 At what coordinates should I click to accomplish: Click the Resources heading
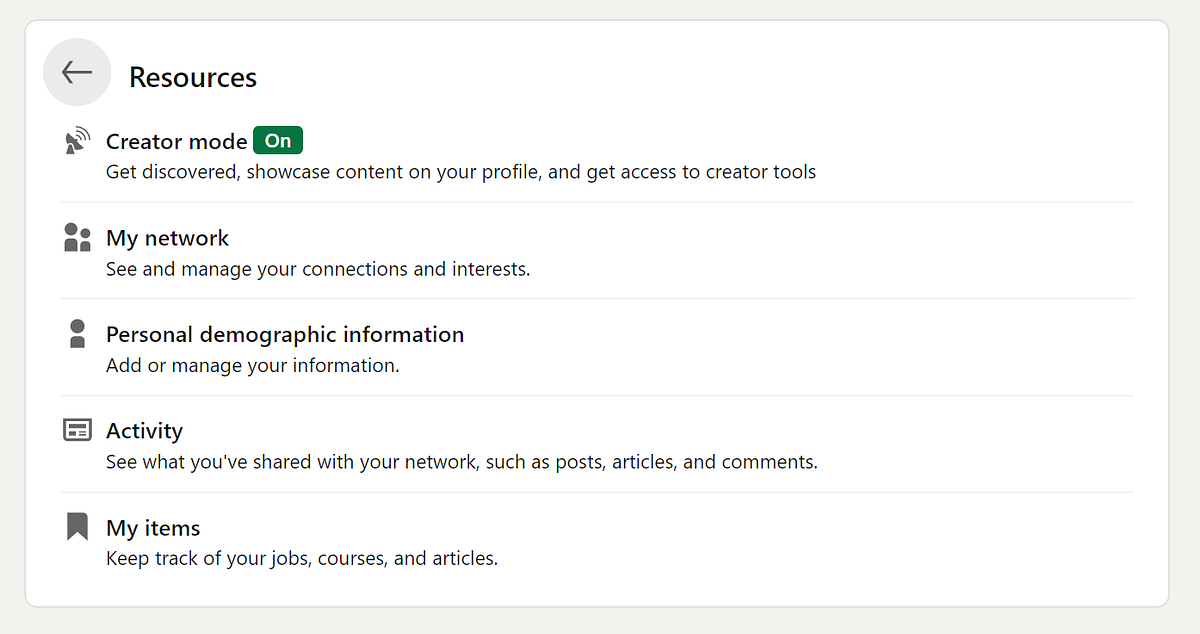(193, 77)
